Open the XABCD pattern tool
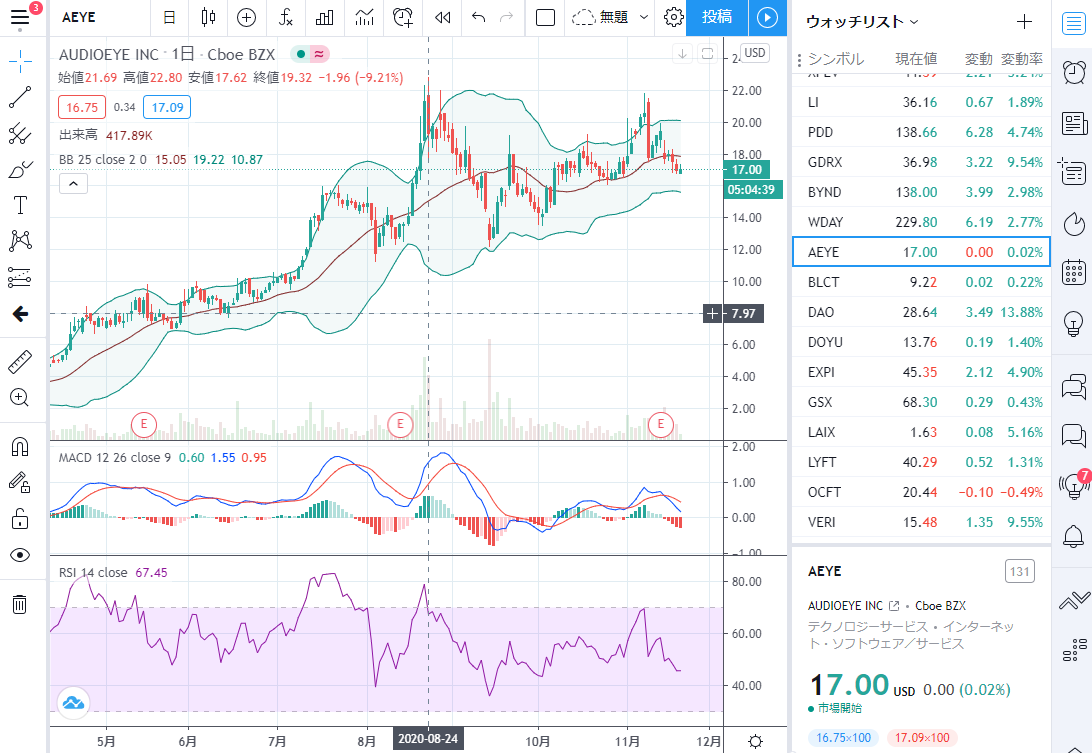Image resolution: width=1092 pixels, height=753 pixels. (x=20, y=241)
